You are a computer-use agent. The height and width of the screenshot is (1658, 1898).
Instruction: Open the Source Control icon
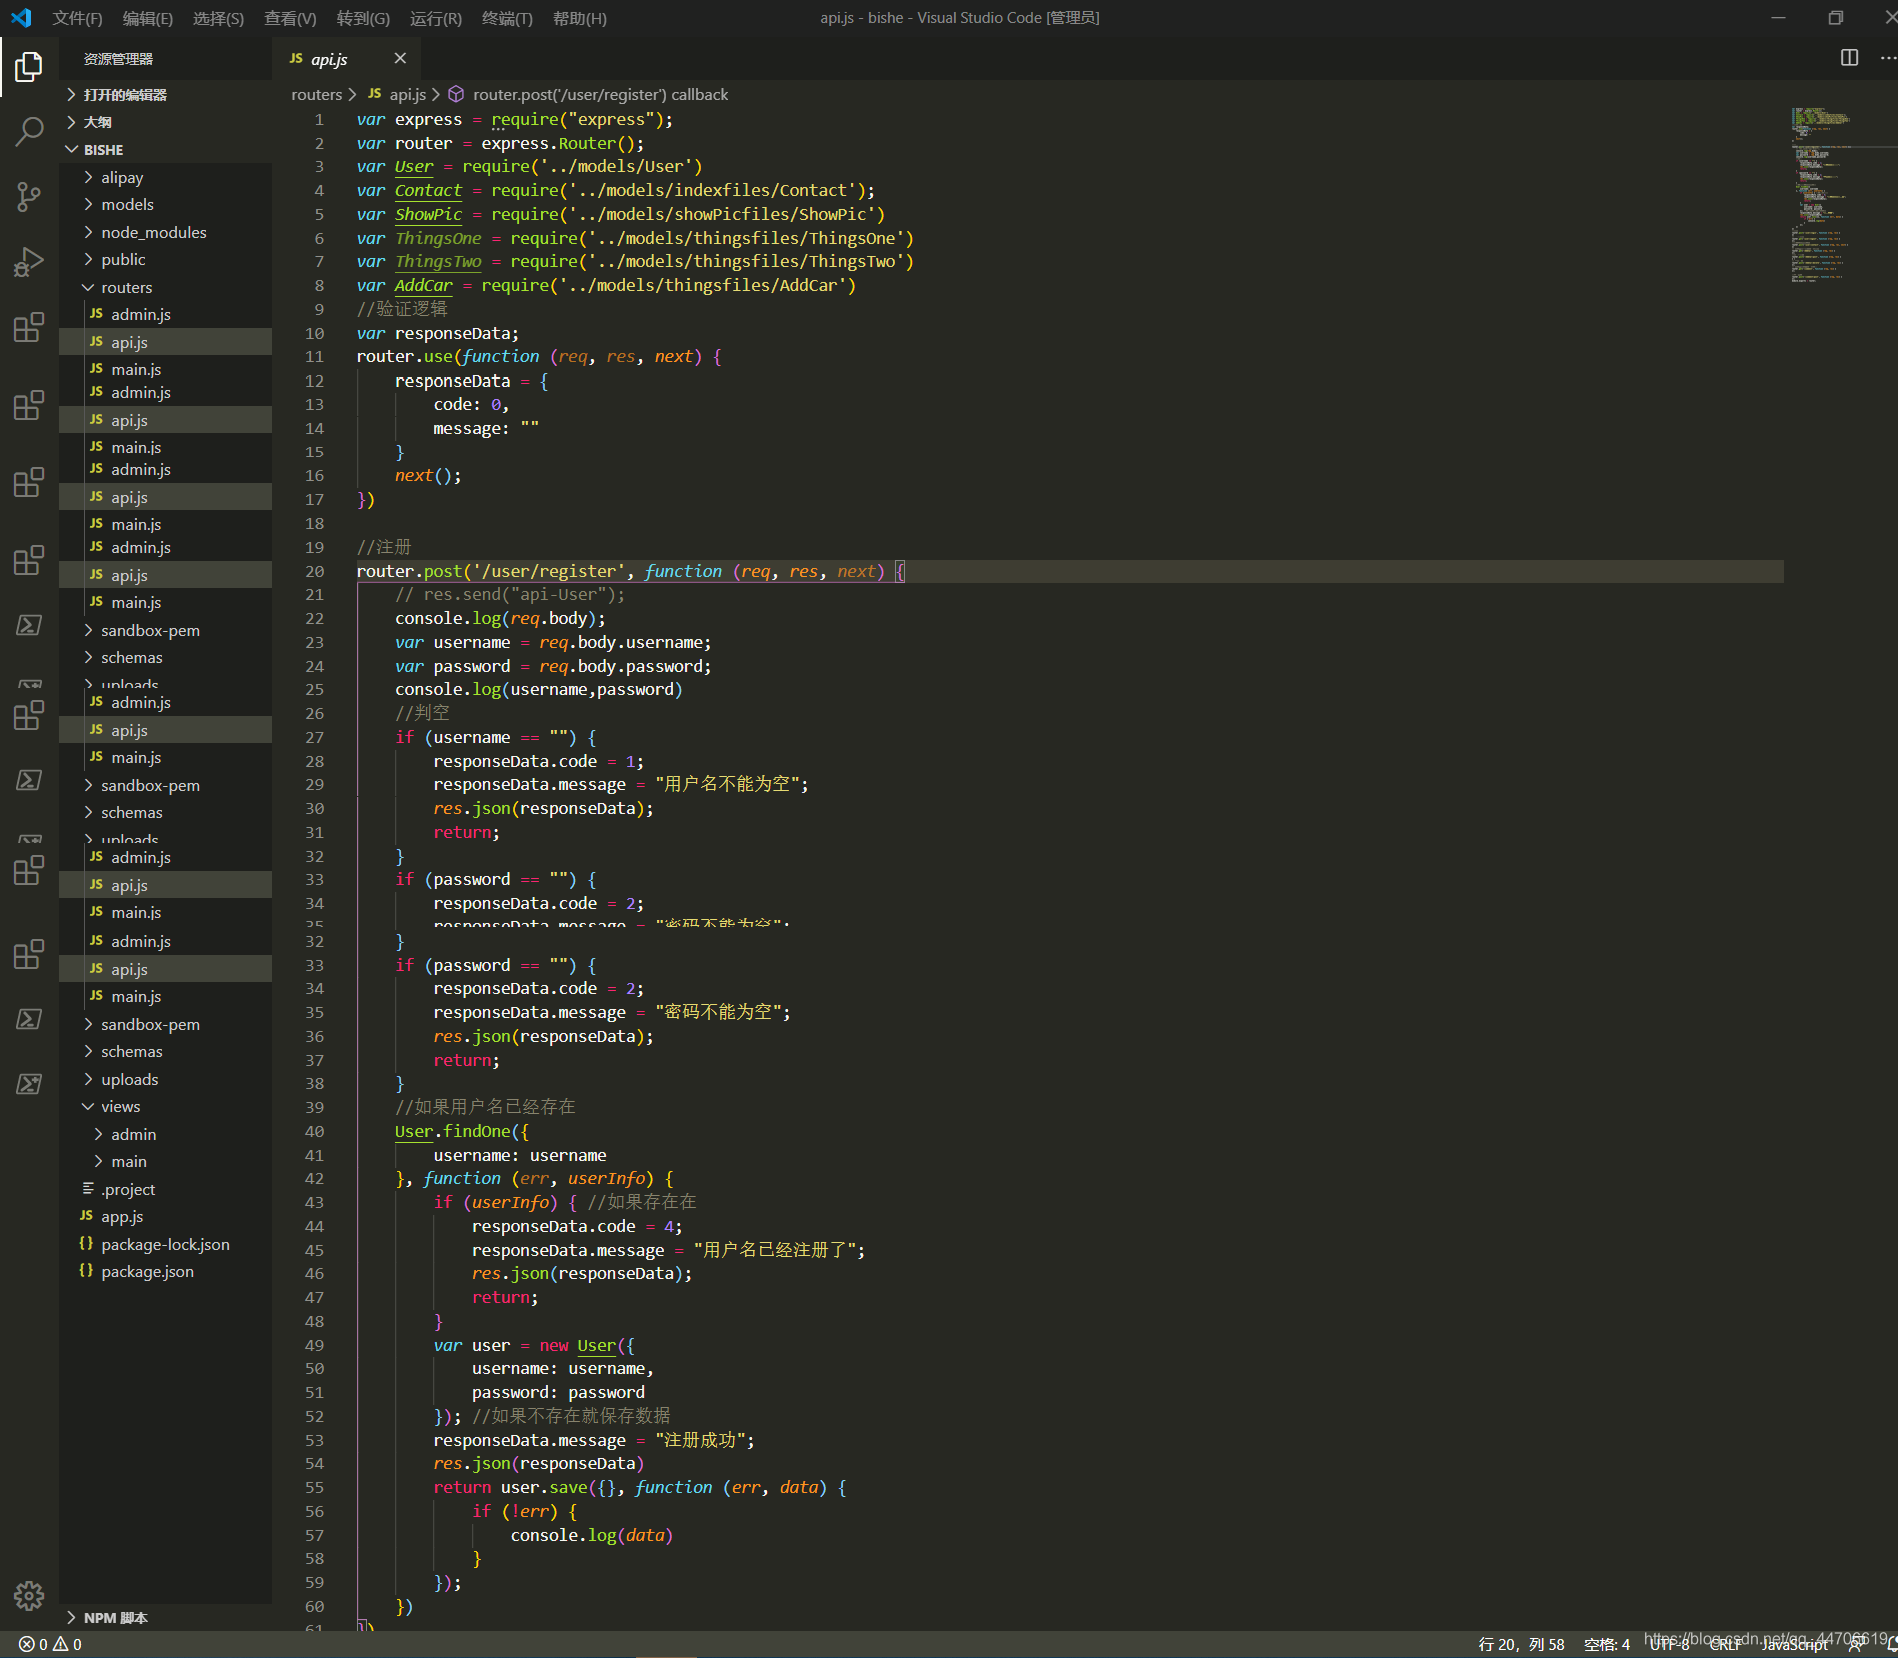coord(29,197)
